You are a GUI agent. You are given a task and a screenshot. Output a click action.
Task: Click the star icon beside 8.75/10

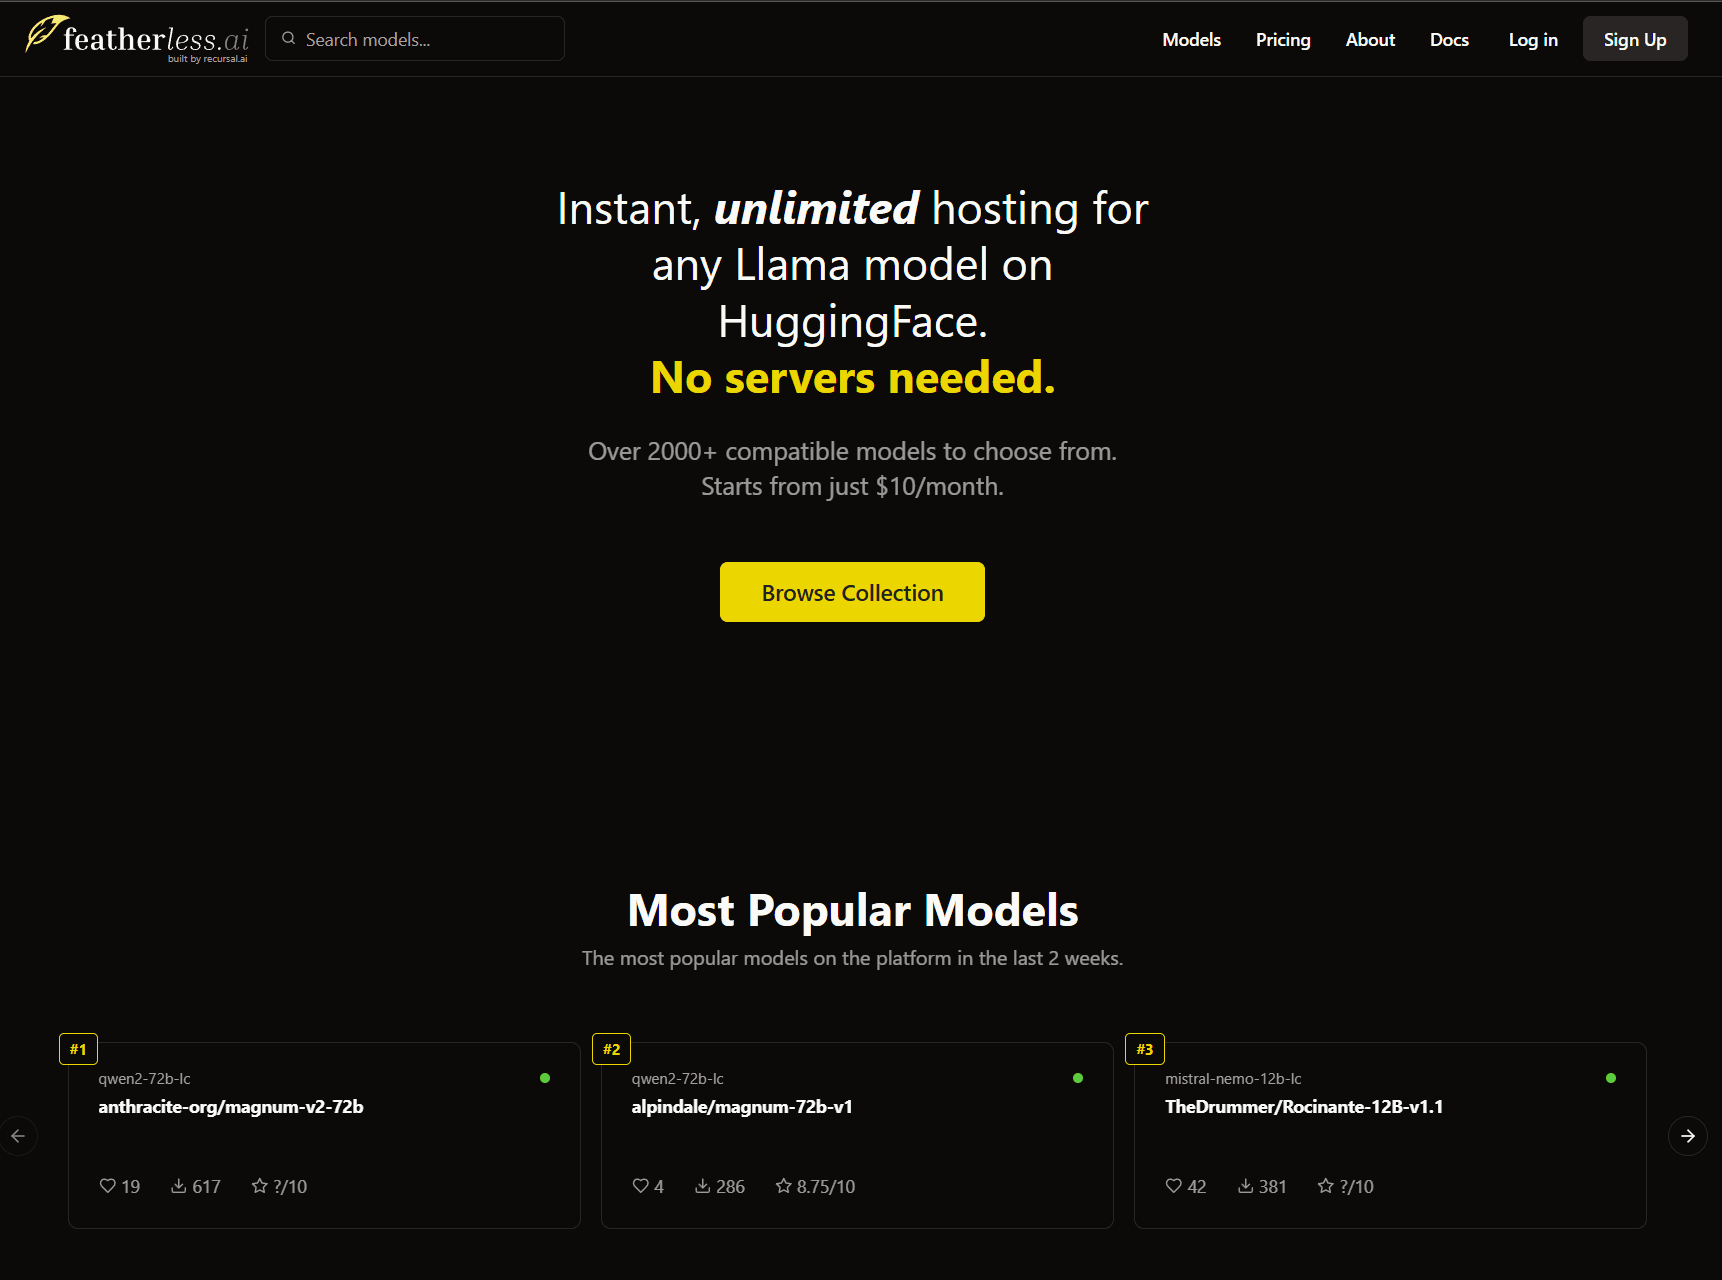[x=784, y=1186]
